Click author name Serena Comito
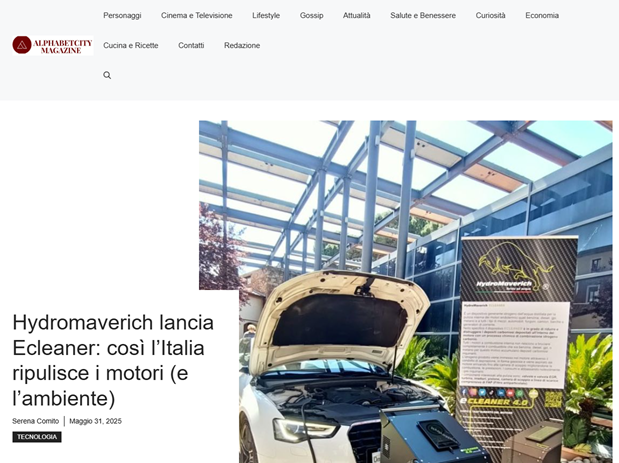The width and height of the screenshot is (619, 463). coord(36,421)
